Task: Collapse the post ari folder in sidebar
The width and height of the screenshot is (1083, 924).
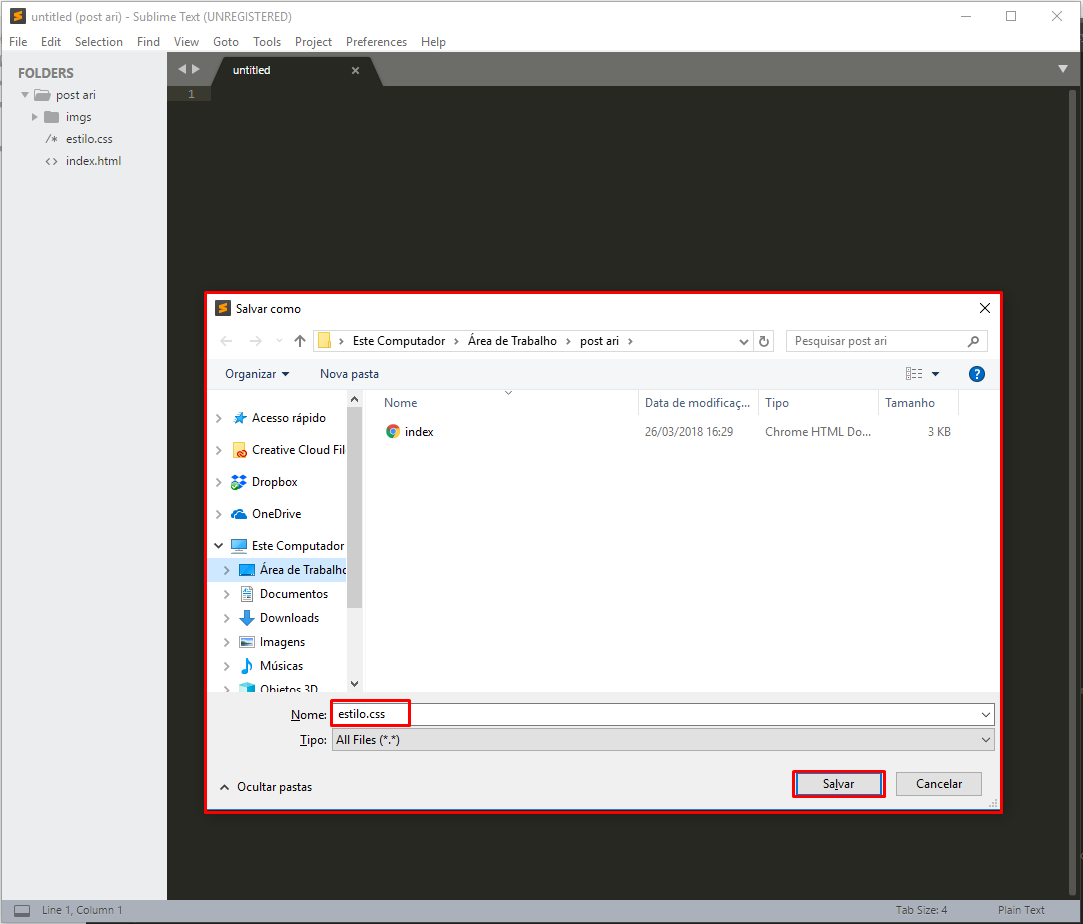Action: (25, 95)
